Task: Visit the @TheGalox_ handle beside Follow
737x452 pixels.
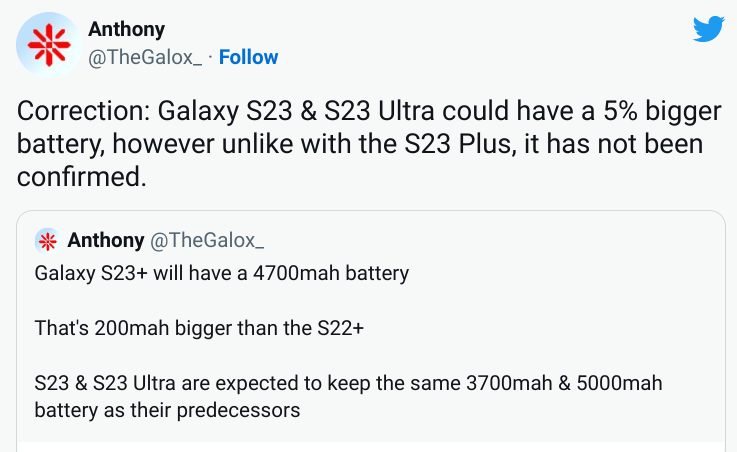Action: (145, 58)
